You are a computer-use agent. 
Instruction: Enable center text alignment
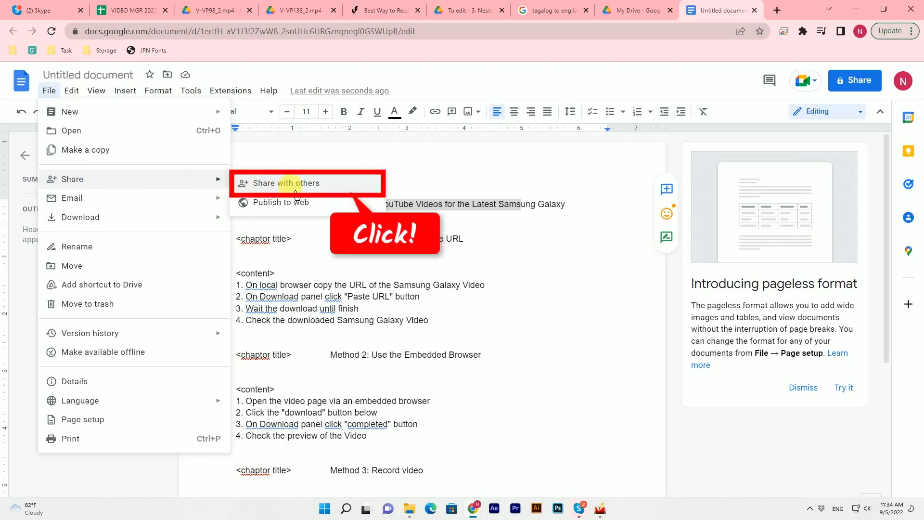point(514,111)
